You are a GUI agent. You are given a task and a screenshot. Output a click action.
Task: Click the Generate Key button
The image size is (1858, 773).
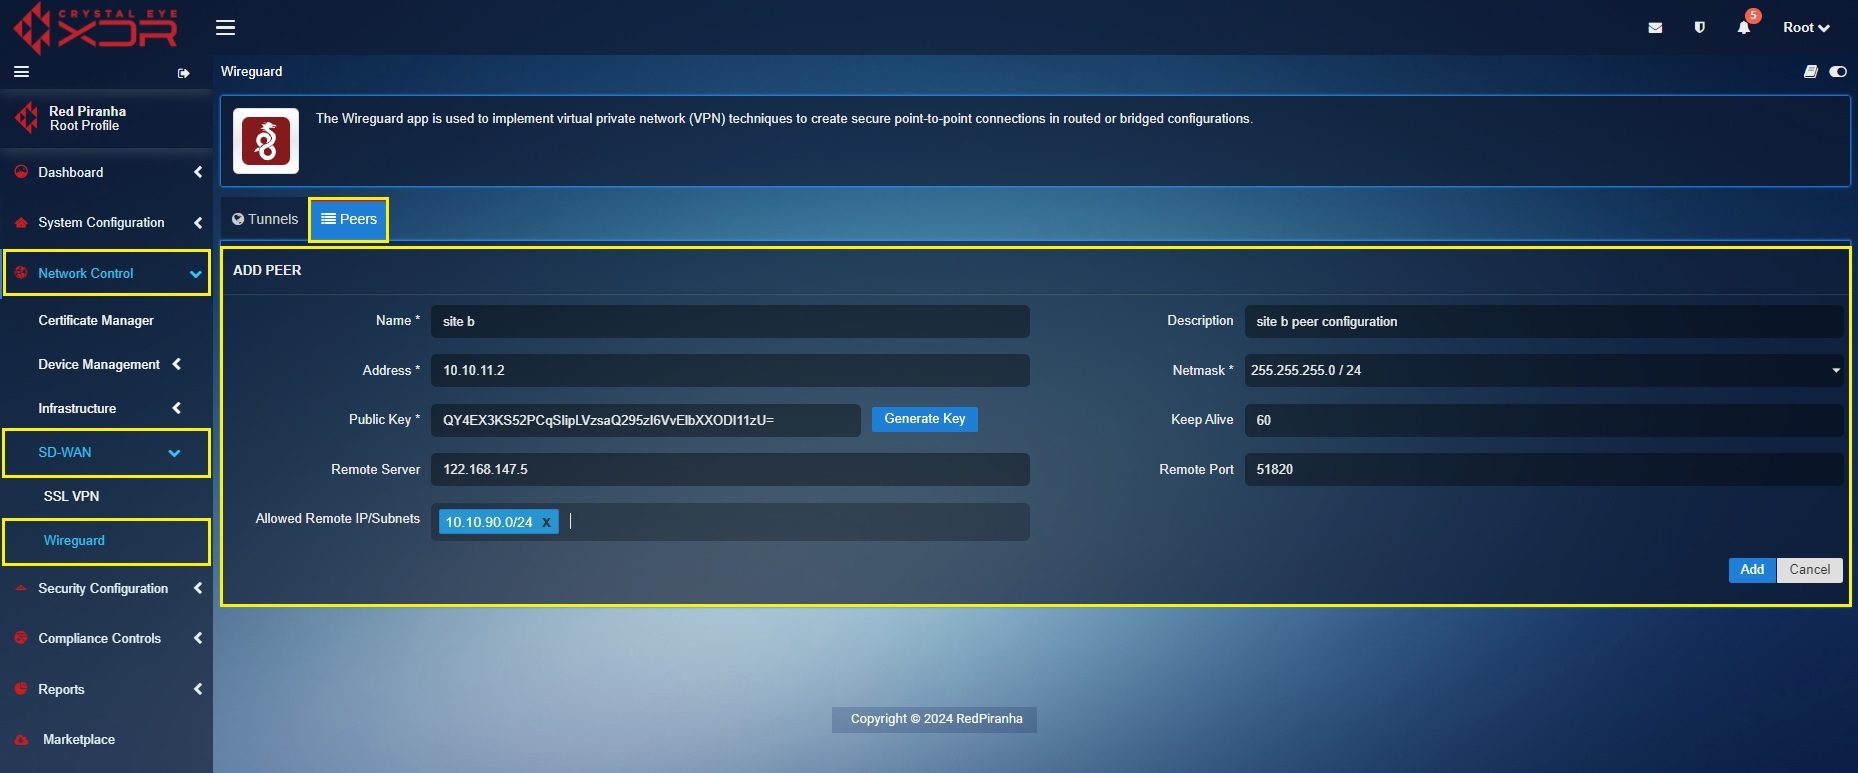925,419
